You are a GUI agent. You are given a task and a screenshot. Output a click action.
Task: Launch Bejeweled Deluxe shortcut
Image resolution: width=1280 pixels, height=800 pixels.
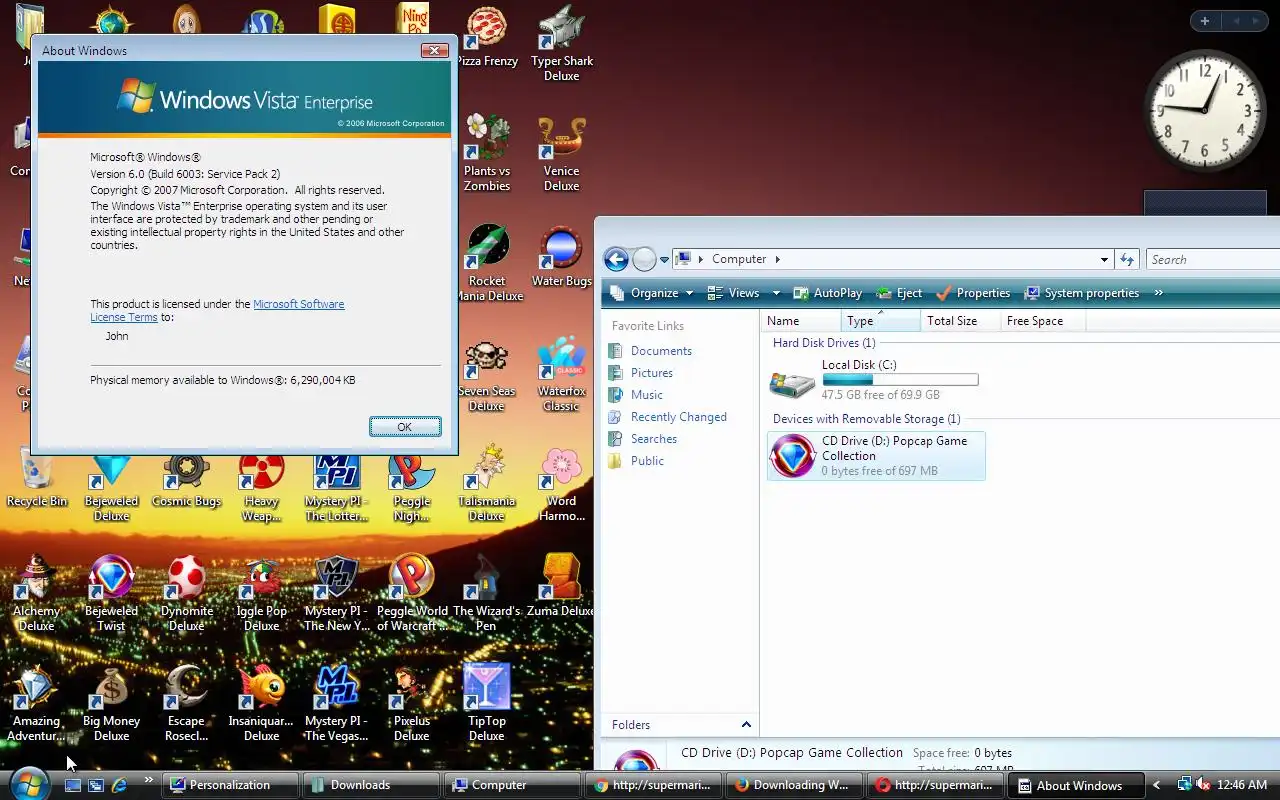[x=112, y=484]
